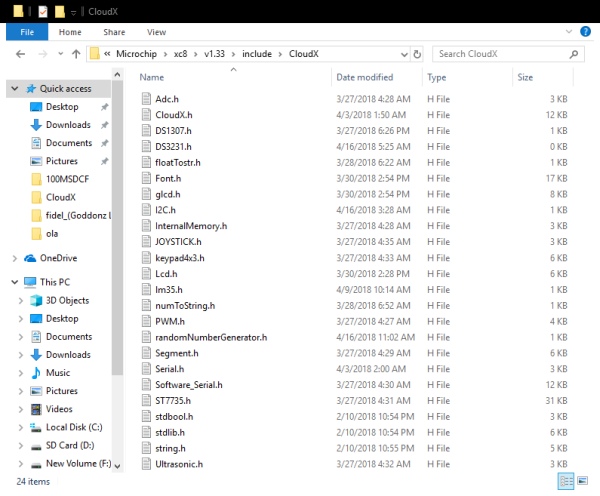Open 100MSDCF folder in sidebar

(67, 179)
